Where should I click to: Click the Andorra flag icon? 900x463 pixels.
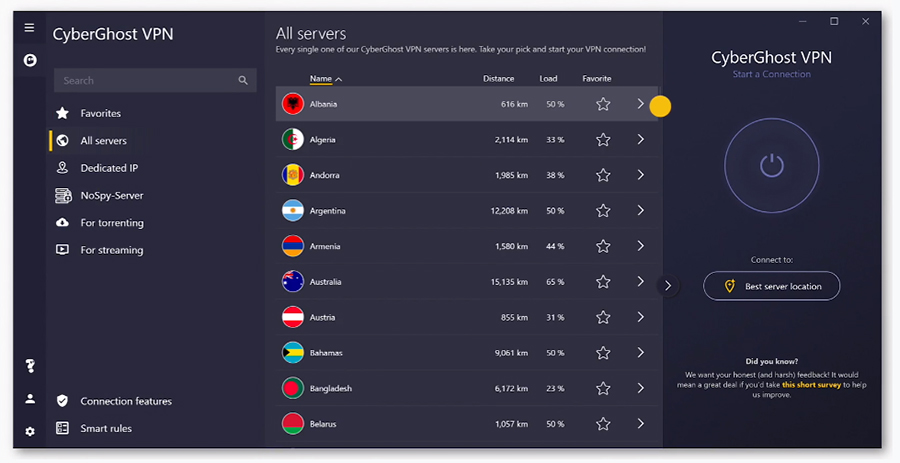293,175
